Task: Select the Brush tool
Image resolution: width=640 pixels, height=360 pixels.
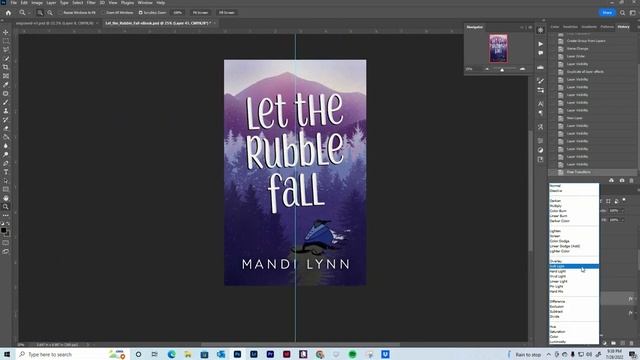Action: click(x=6, y=102)
